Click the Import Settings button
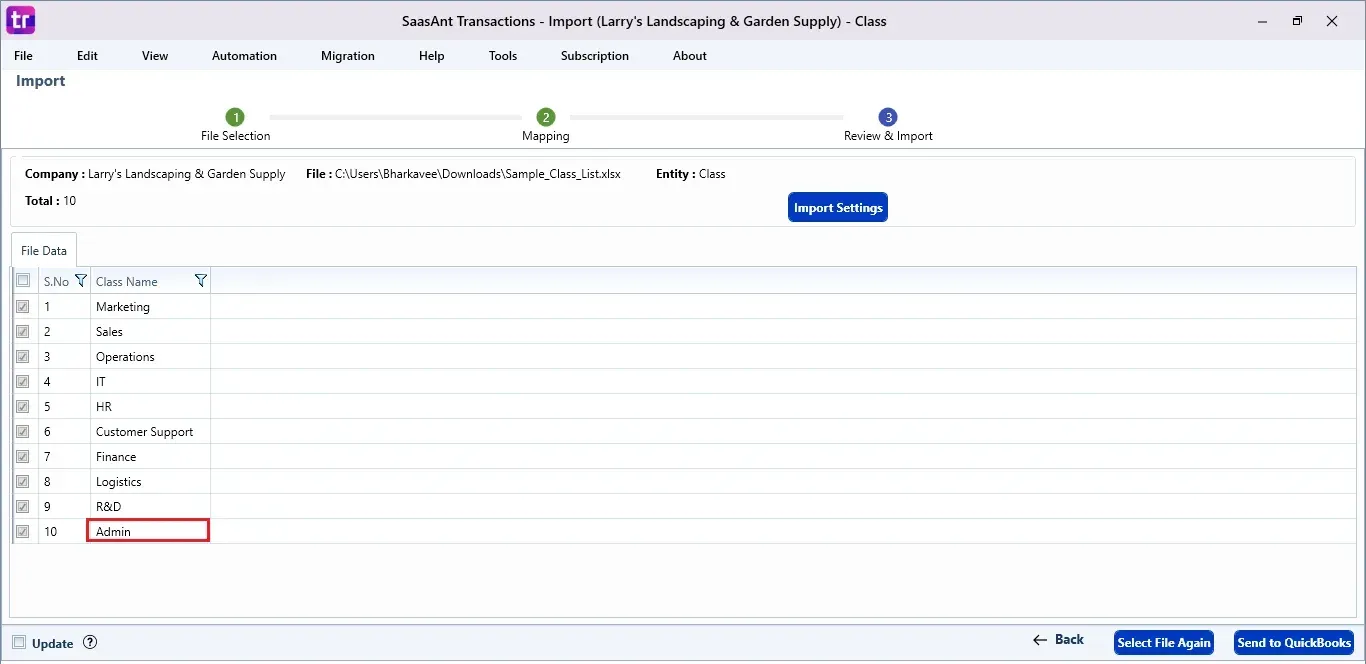 pos(838,208)
